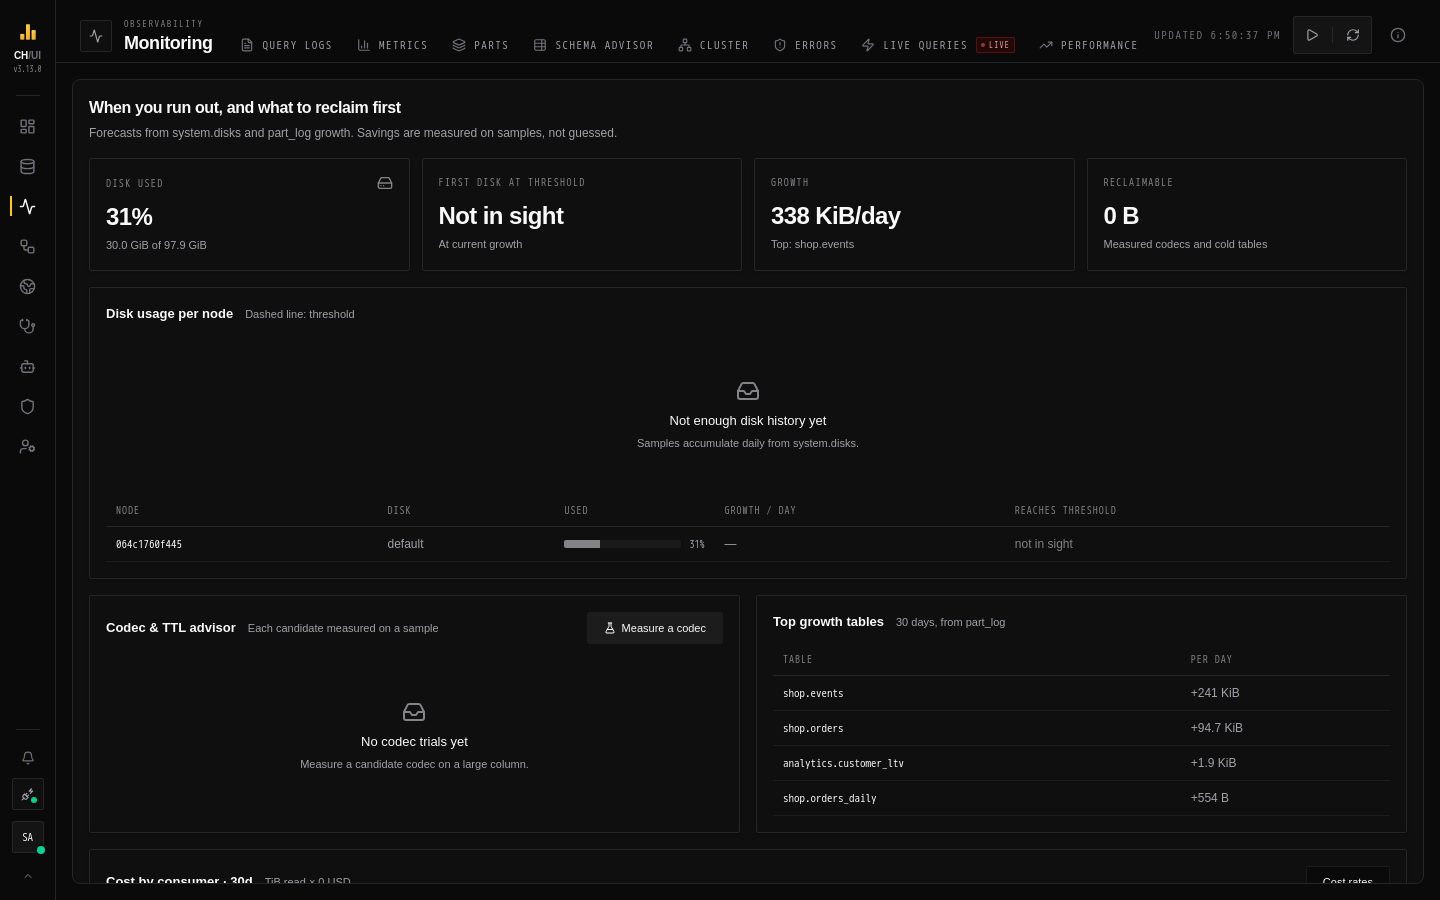Click the 31% disk usage progress bar
The height and width of the screenshot is (900, 1440).
click(622, 544)
